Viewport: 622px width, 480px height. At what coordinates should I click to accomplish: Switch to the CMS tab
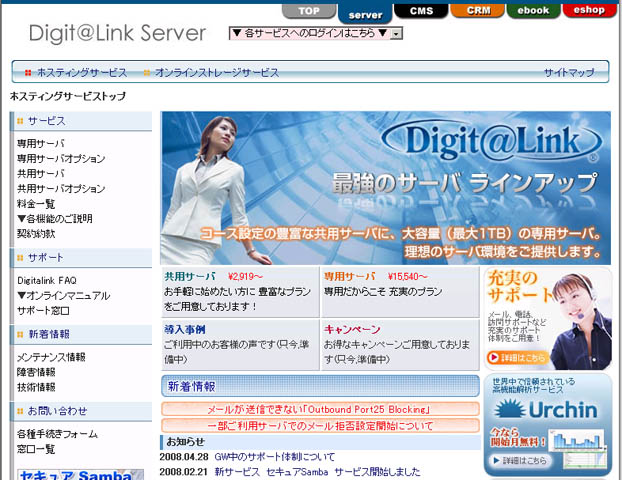coord(421,11)
